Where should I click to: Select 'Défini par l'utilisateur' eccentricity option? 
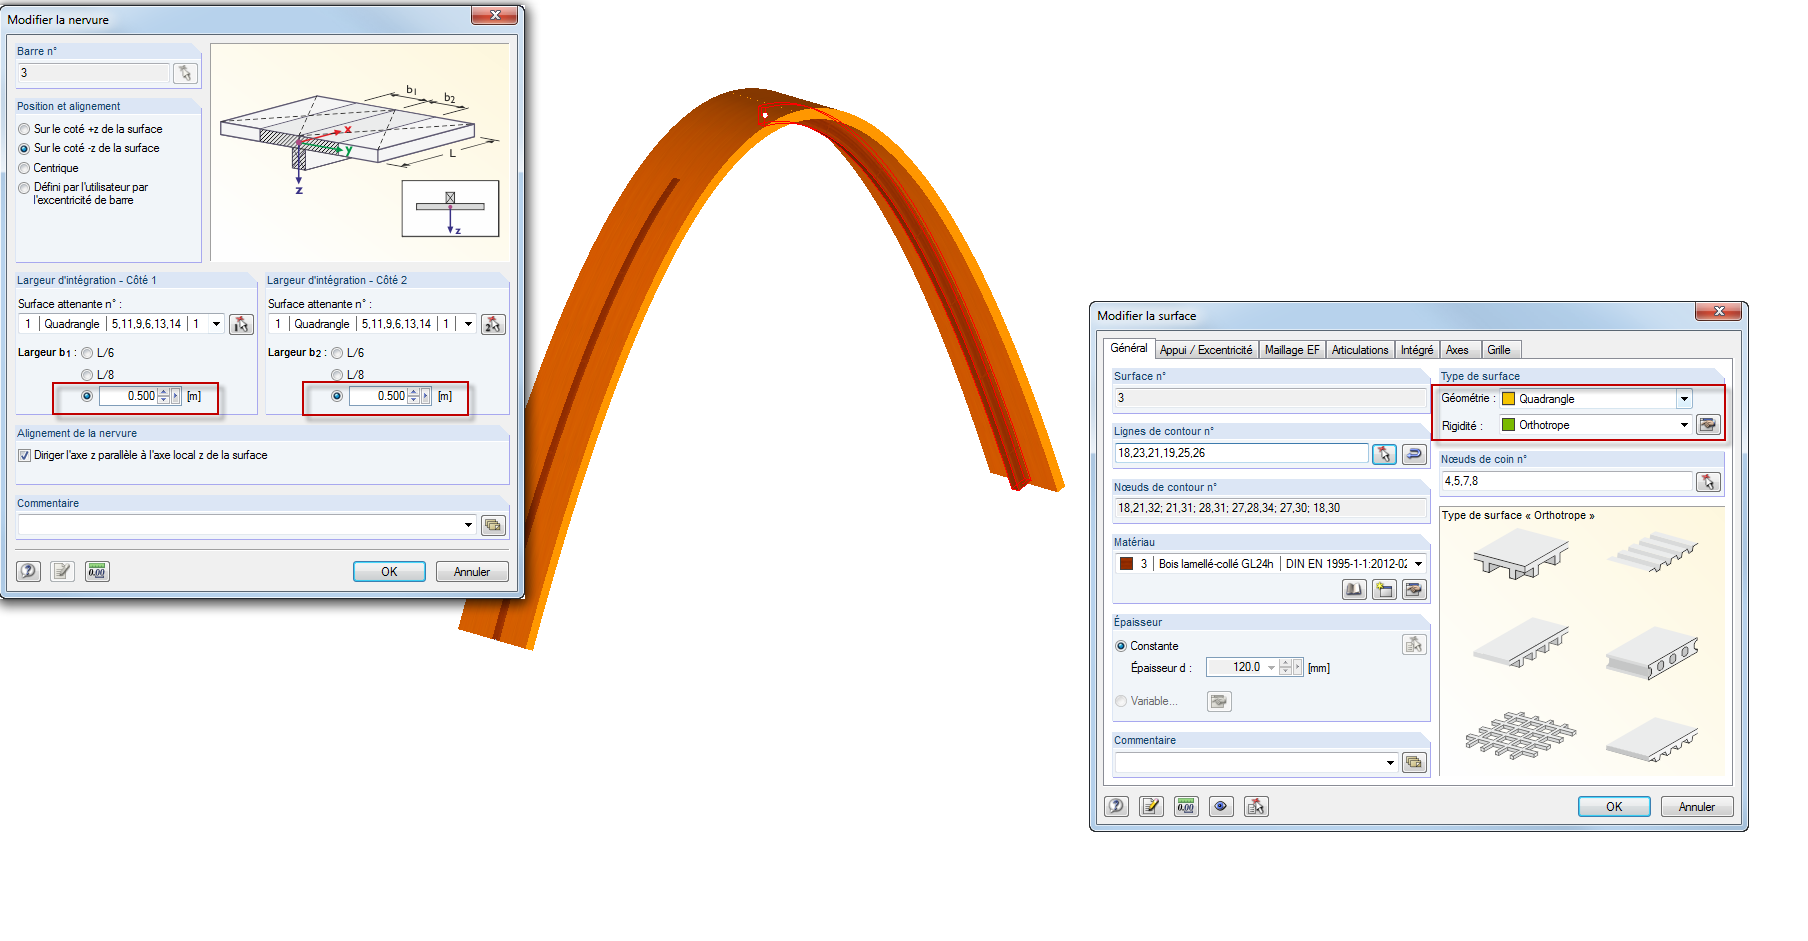tap(24, 187)
